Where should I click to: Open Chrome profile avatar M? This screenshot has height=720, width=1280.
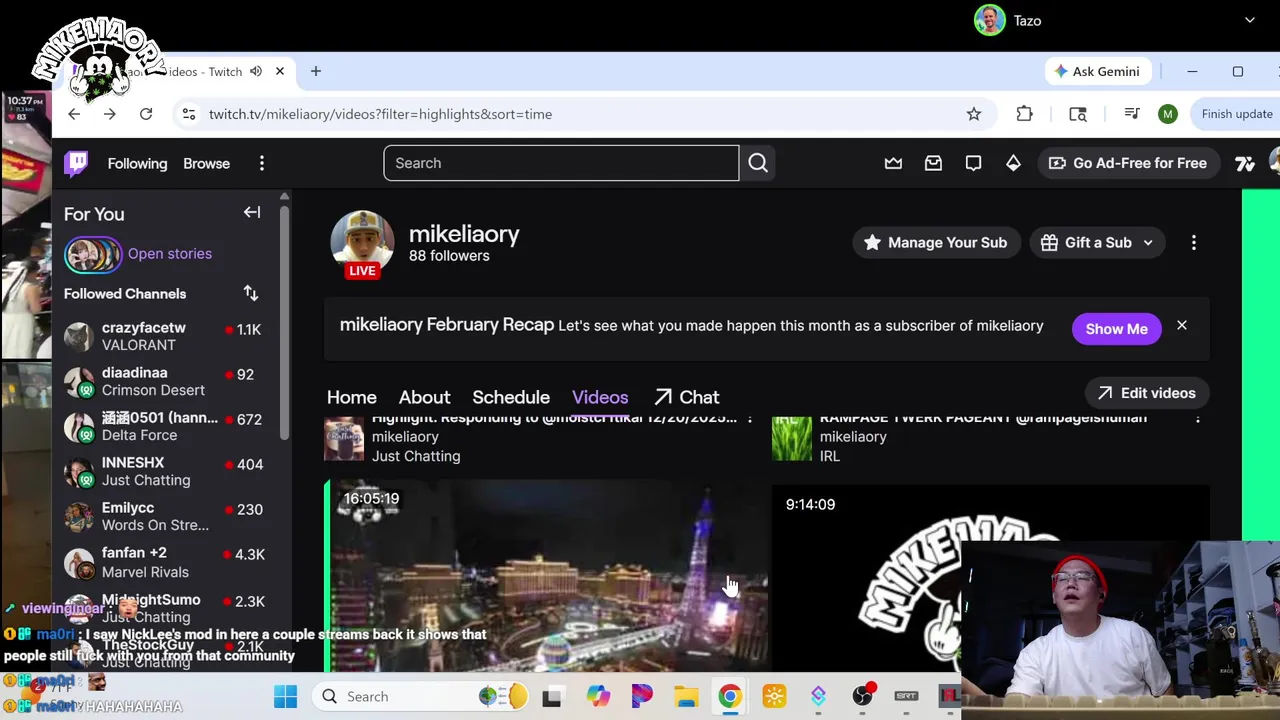(x=1168, y=114)
